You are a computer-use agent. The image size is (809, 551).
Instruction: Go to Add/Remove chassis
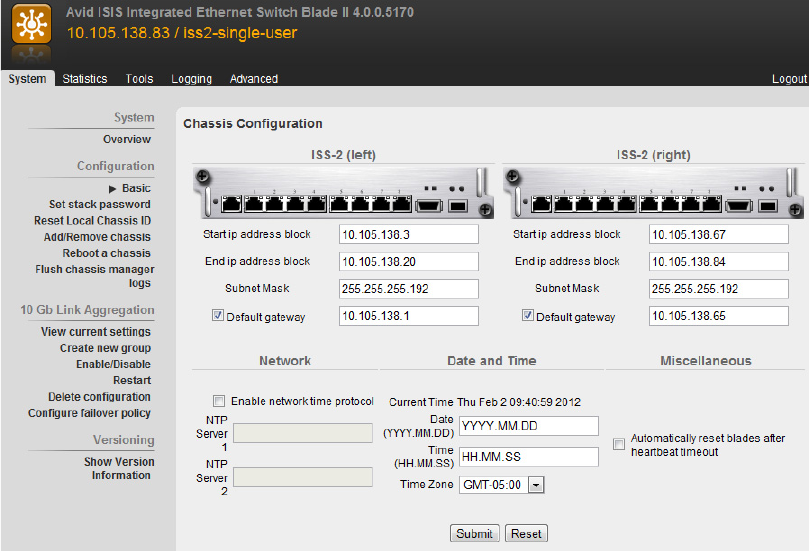(x=97, y=237)
